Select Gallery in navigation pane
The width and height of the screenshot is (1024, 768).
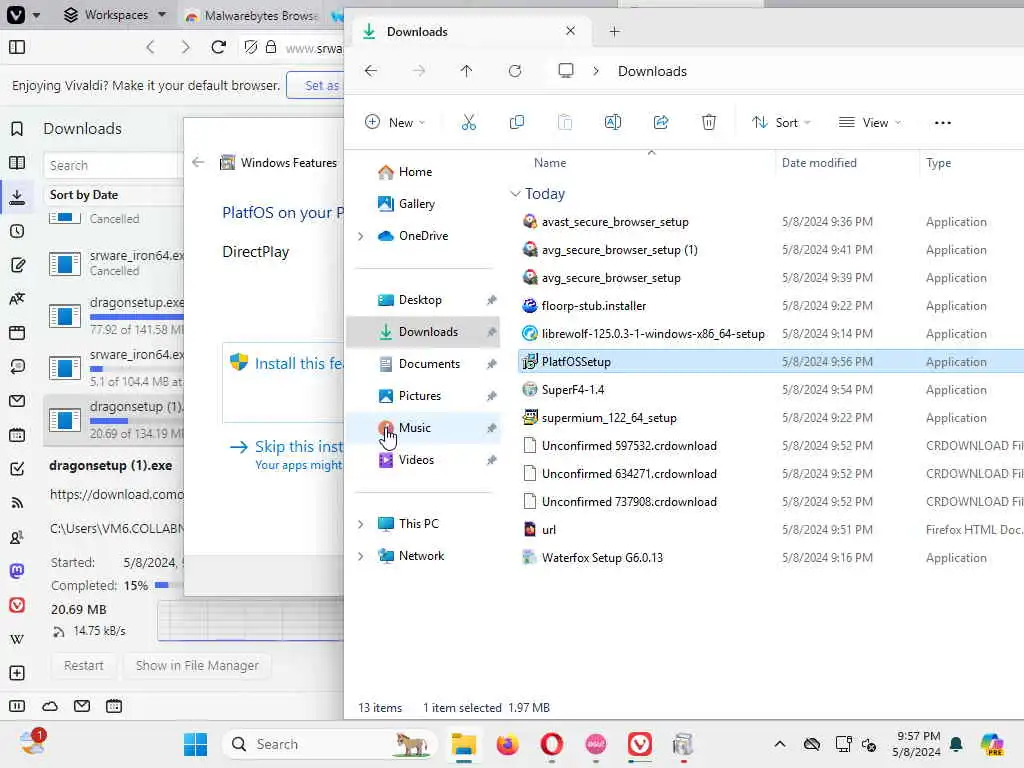coord(417,204)
